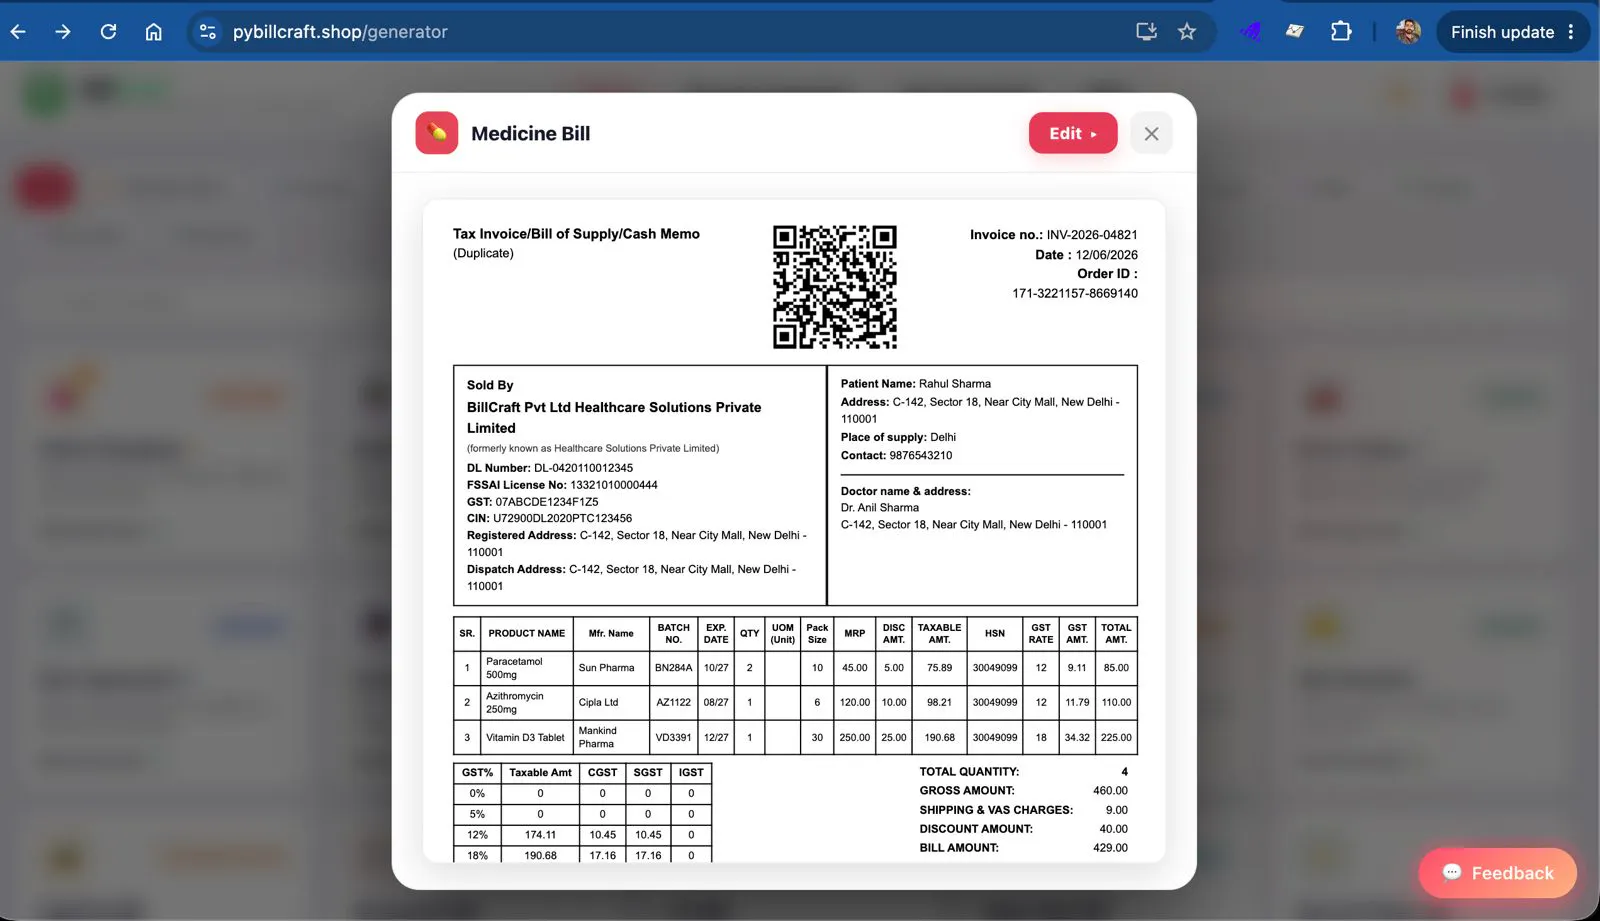The width and height of the screenshot is (1600, 921).
Task: Click the Finish update button
Action: click(1502, 32)
